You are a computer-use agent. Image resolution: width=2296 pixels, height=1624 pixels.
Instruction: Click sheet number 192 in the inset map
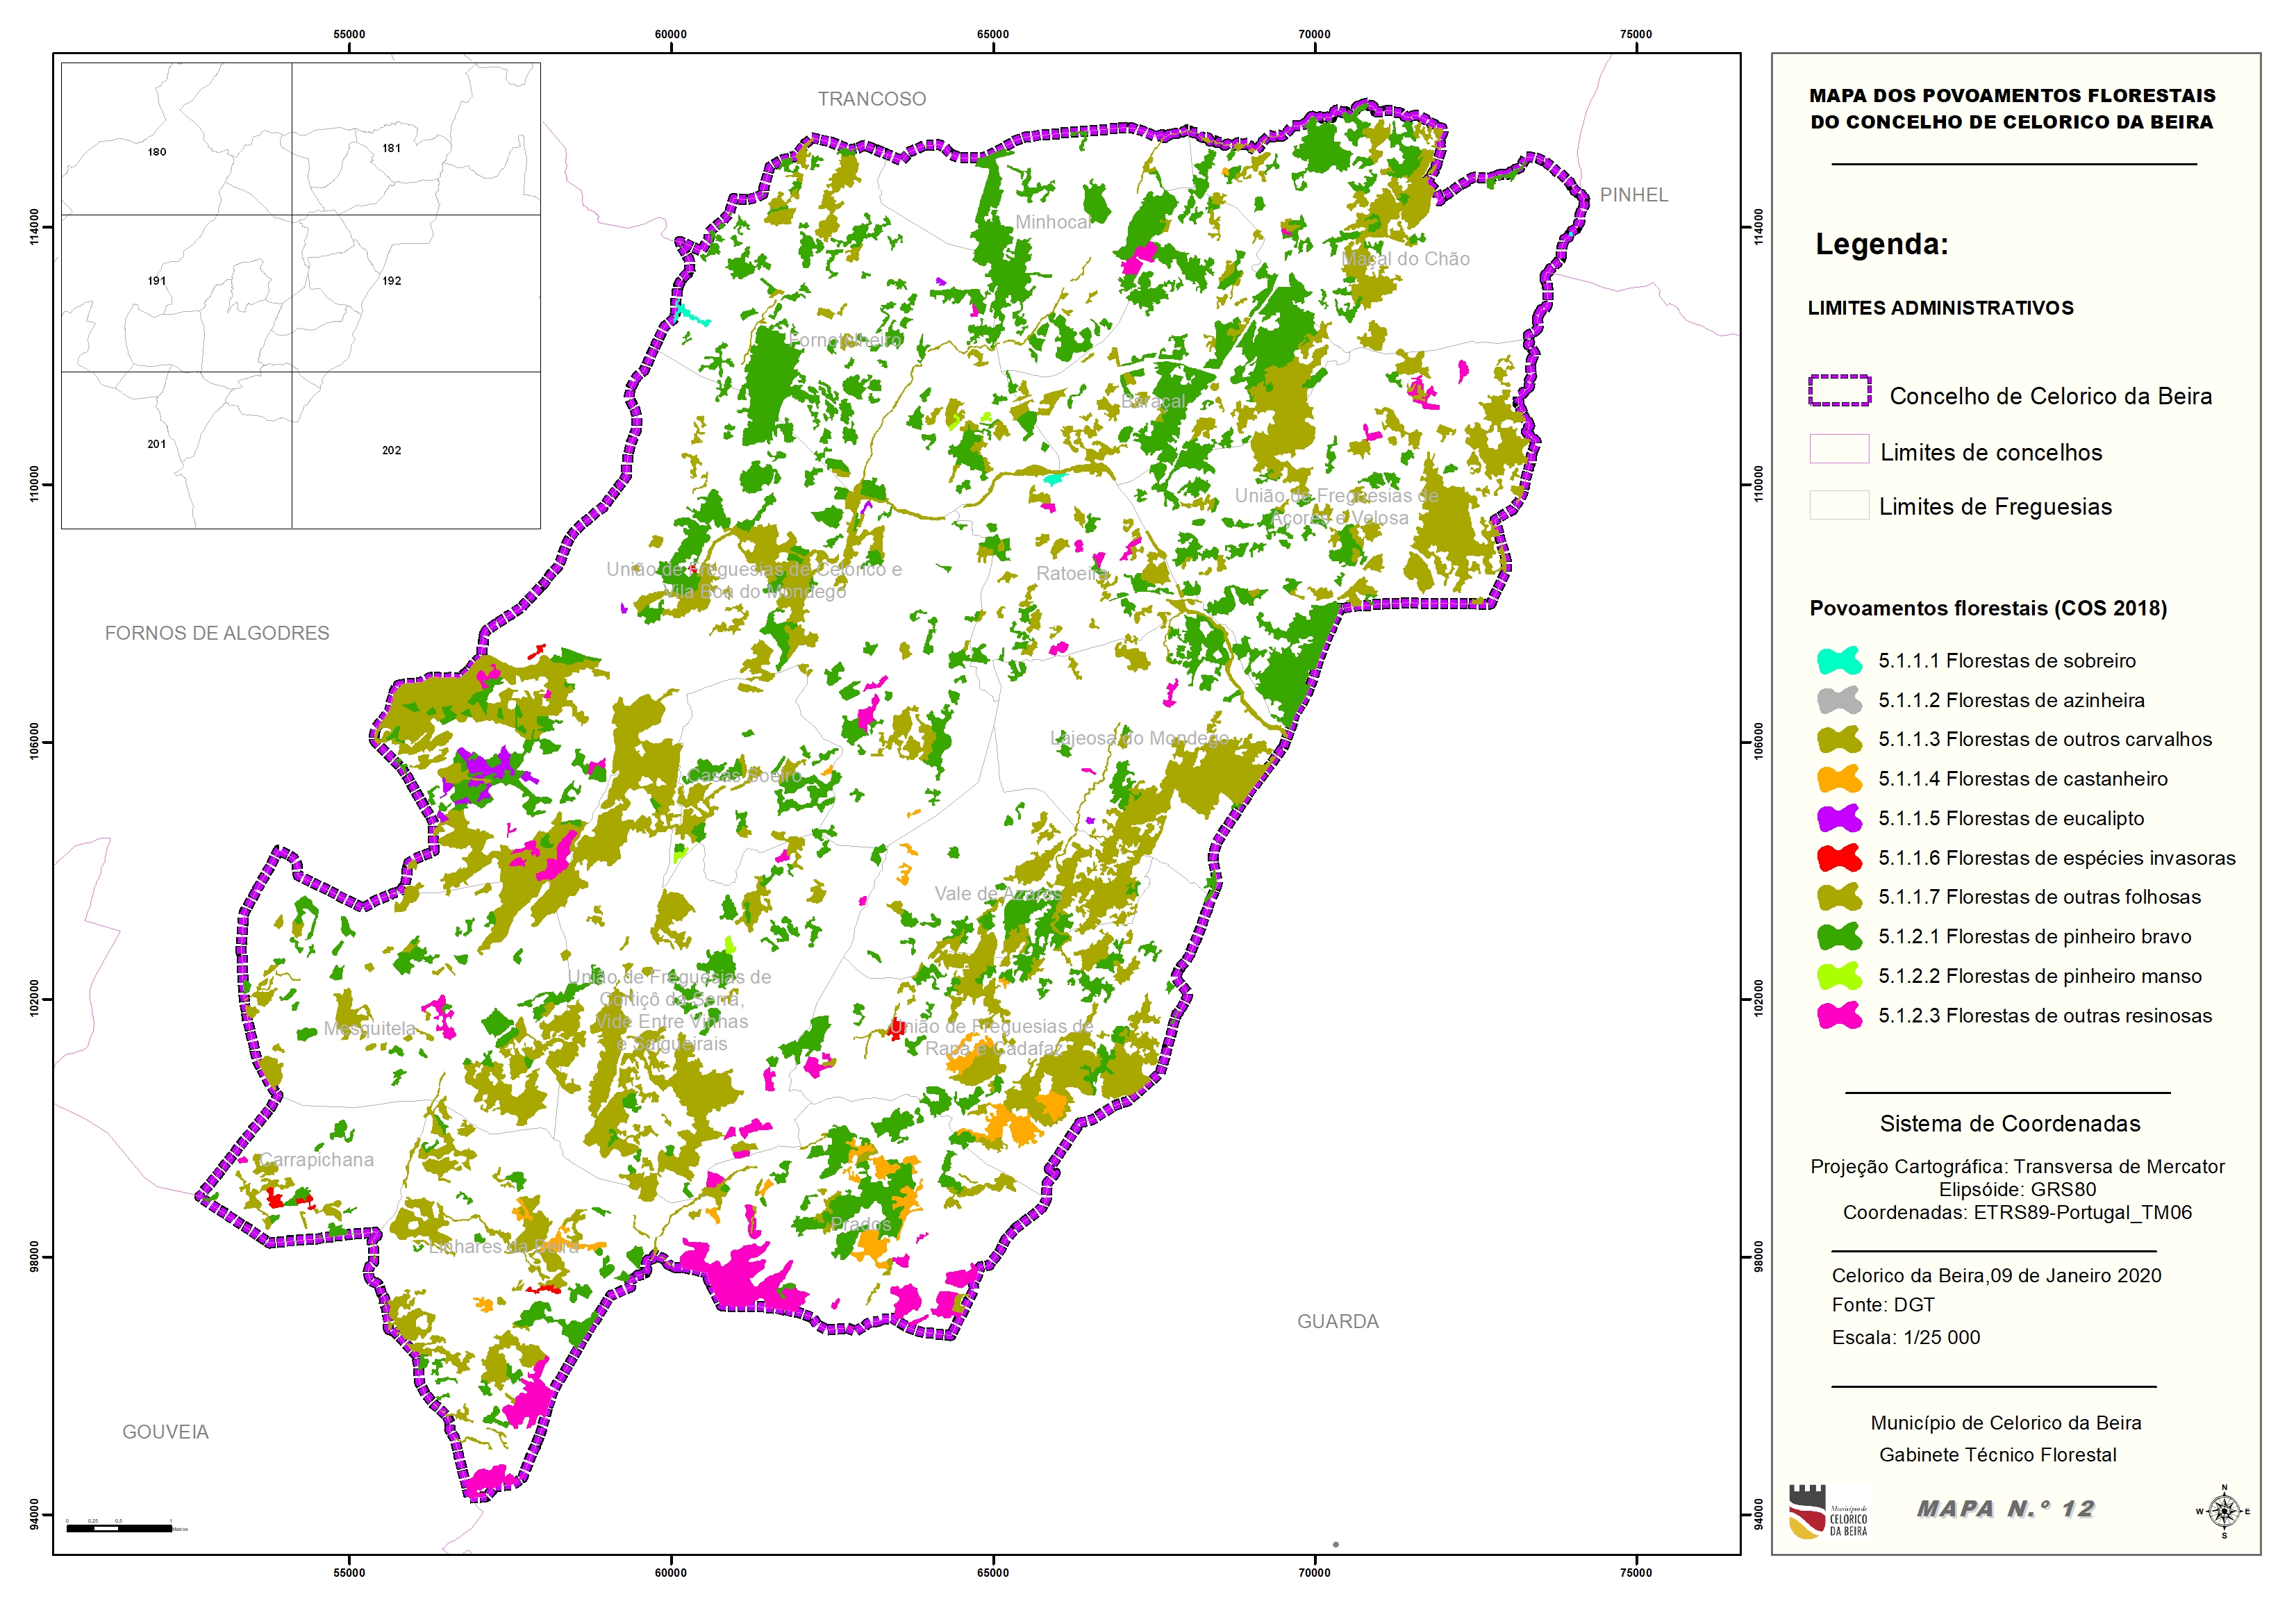pos(391,281)
